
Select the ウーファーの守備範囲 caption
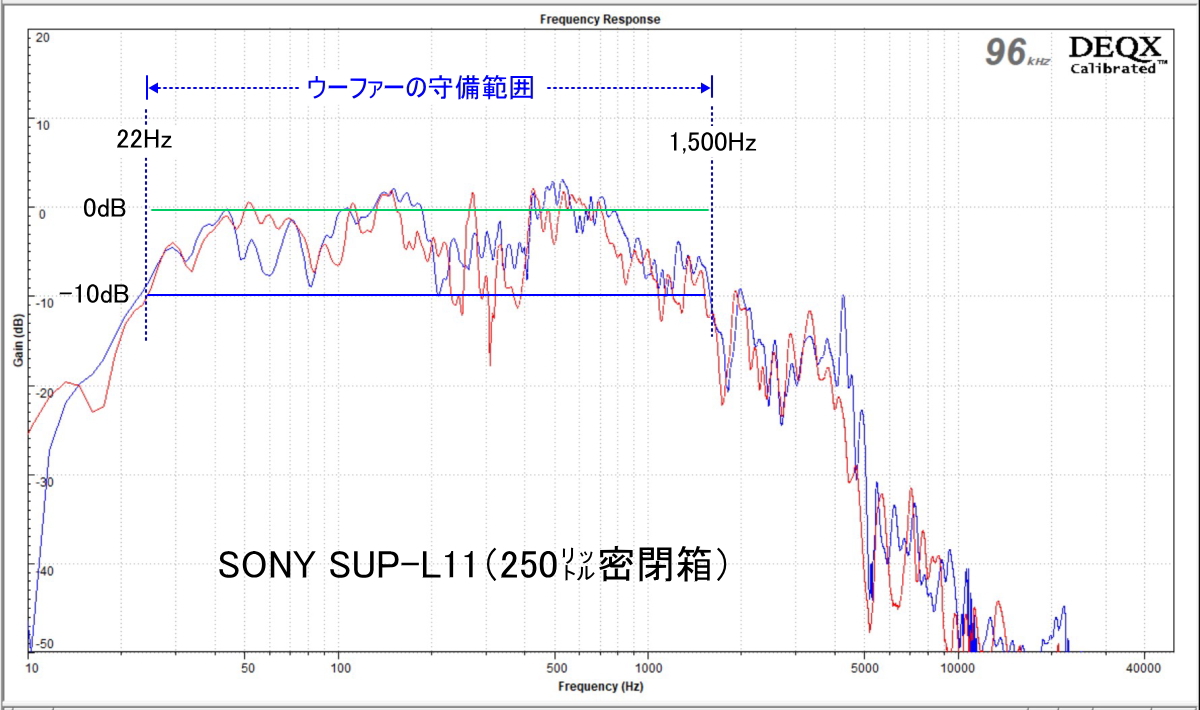(x=420, y=88)
